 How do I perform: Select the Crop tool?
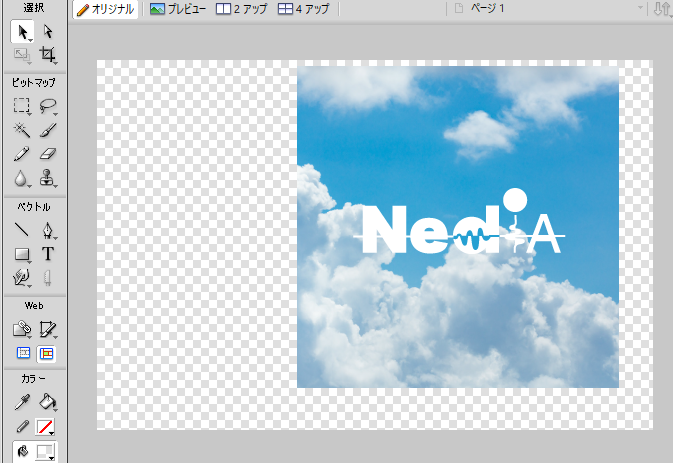pos(47,55)
